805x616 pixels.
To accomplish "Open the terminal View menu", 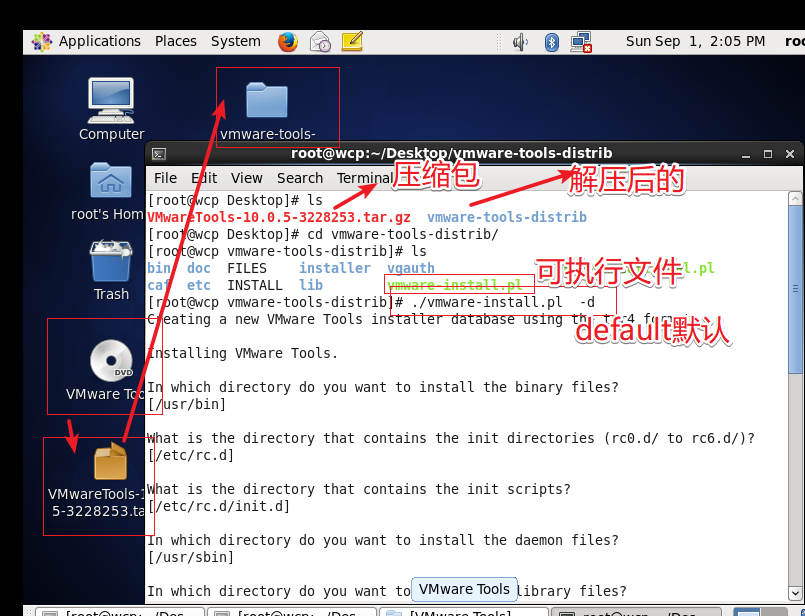I will click(x=246, y=178).
